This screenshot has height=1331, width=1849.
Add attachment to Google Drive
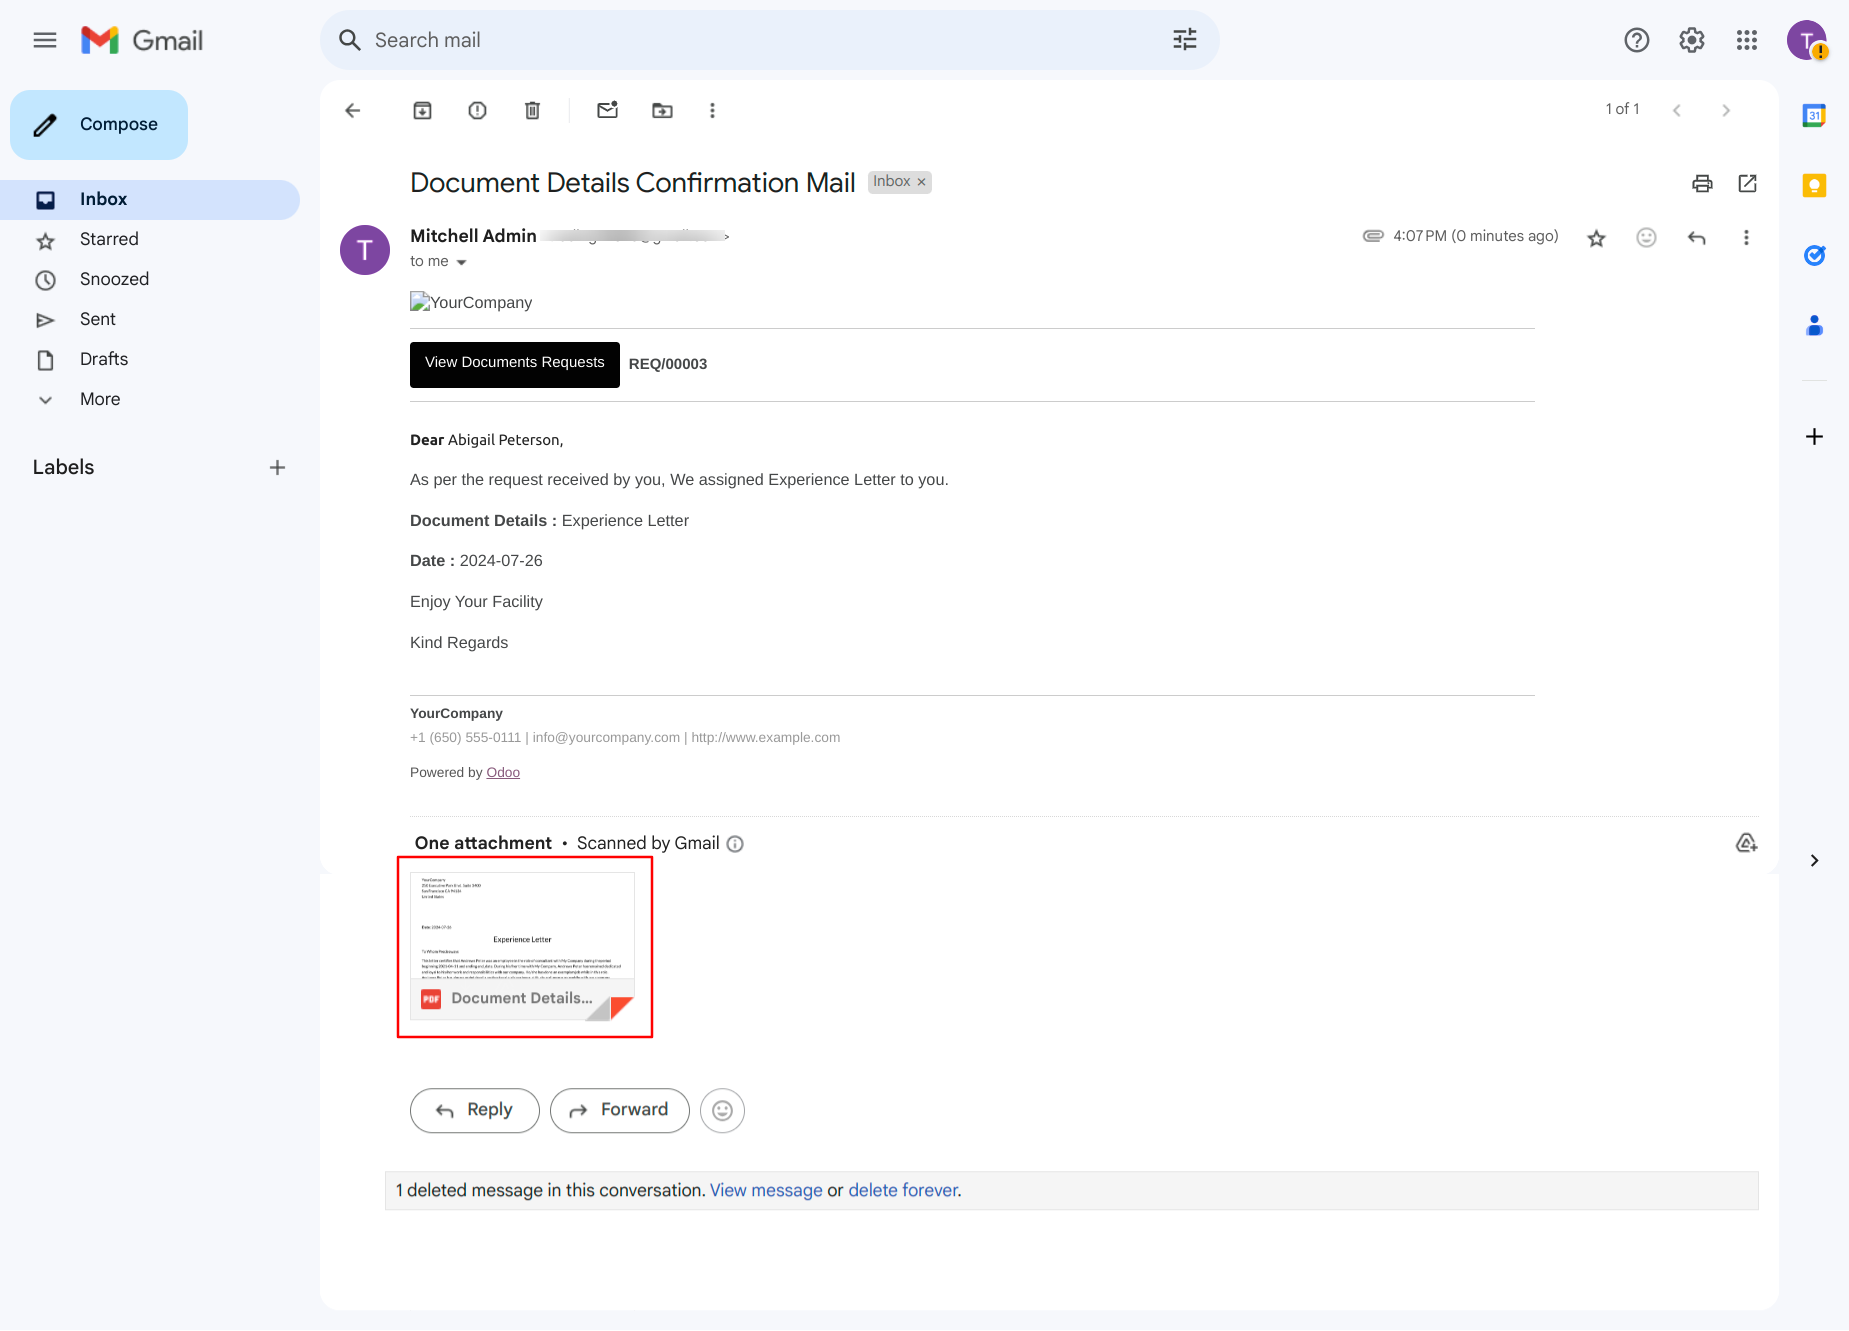pyautogui.click(x=1746, y=843)
